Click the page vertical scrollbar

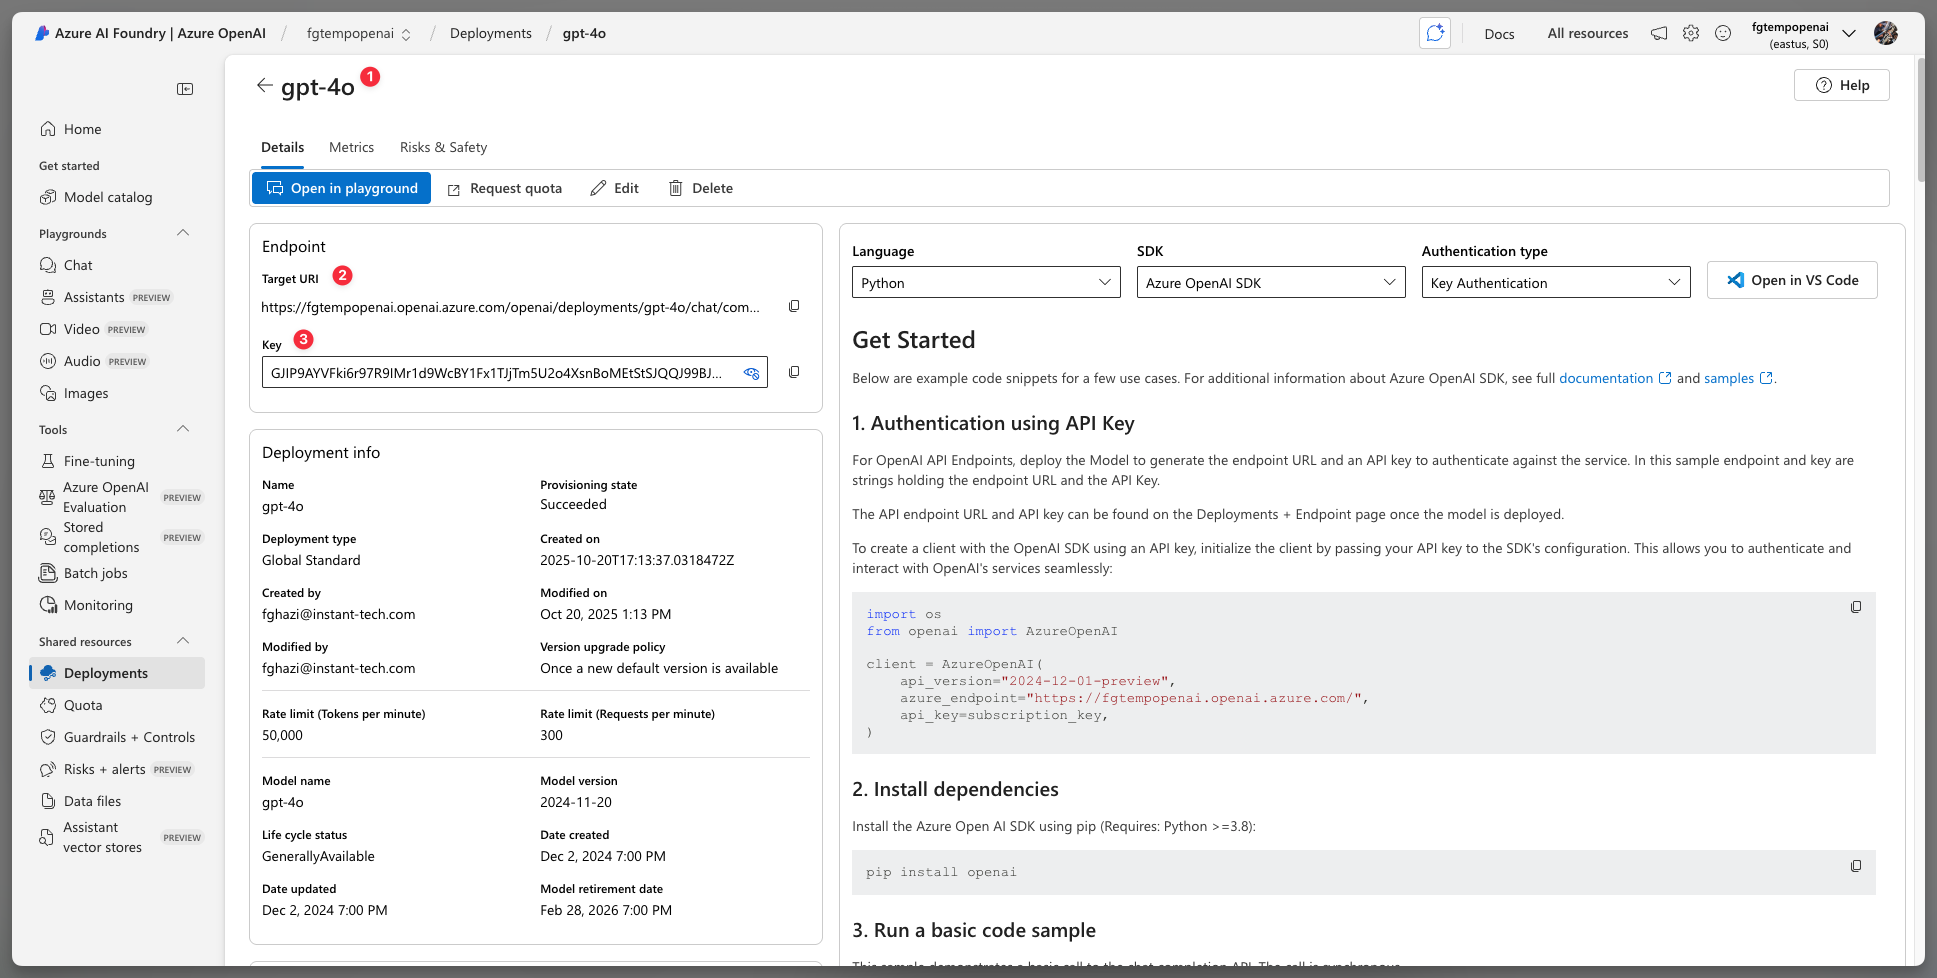coord(1921,120)
